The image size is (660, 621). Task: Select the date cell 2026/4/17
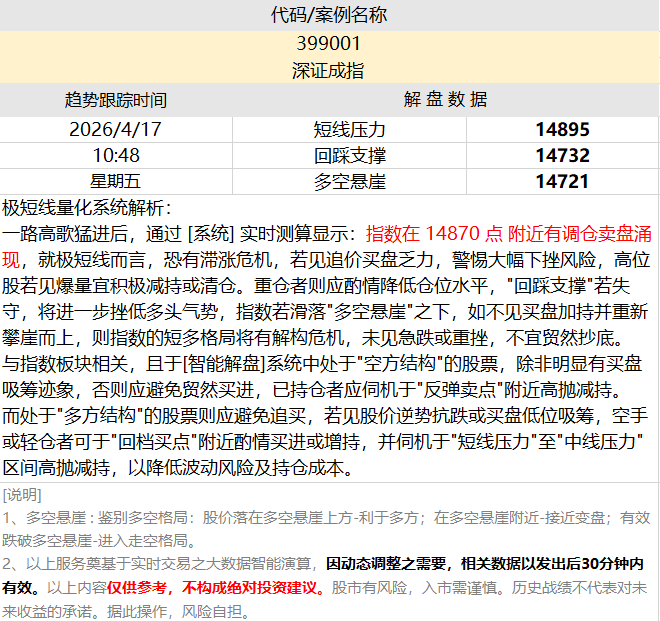coord(116,129)
